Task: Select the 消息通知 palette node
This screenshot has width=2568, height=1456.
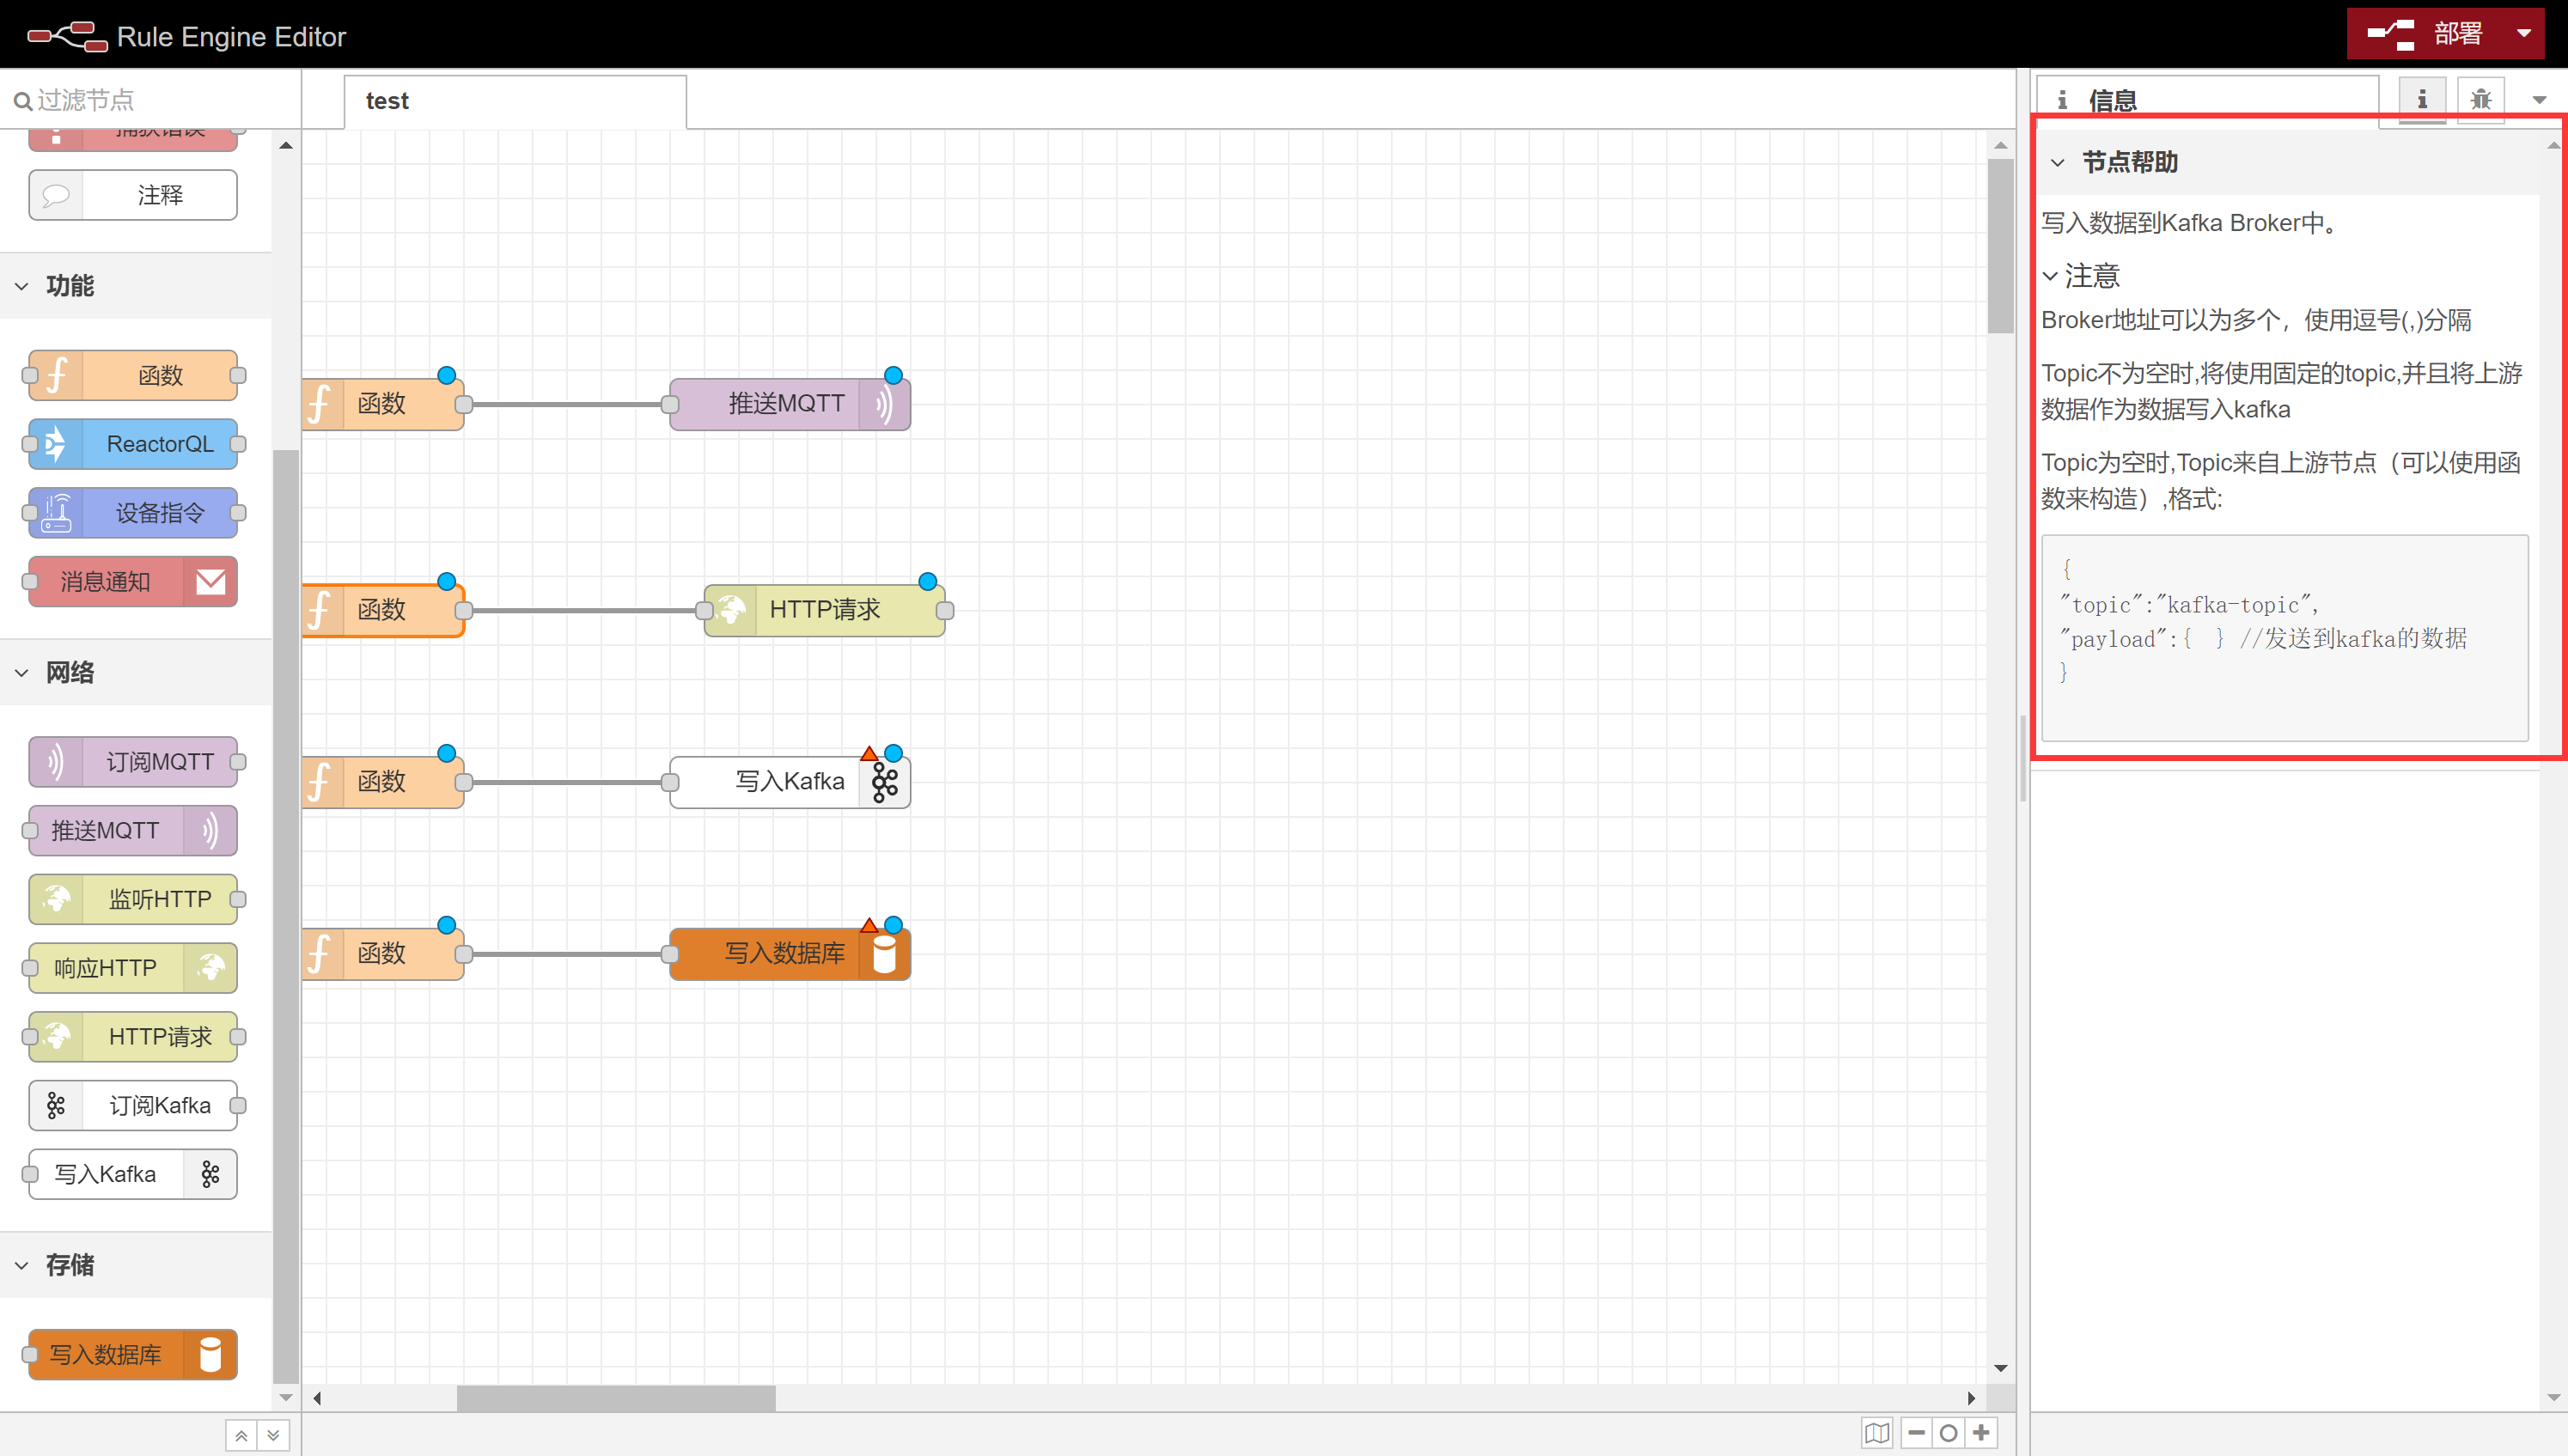Action: [133, 582]
